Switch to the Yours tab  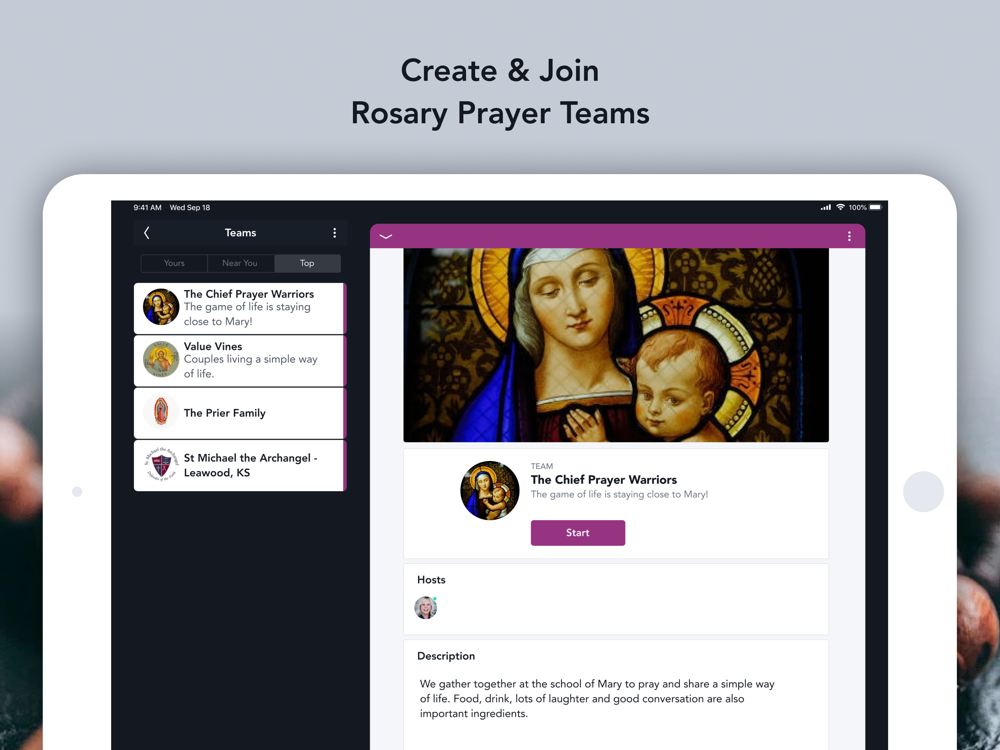point(174,263)
